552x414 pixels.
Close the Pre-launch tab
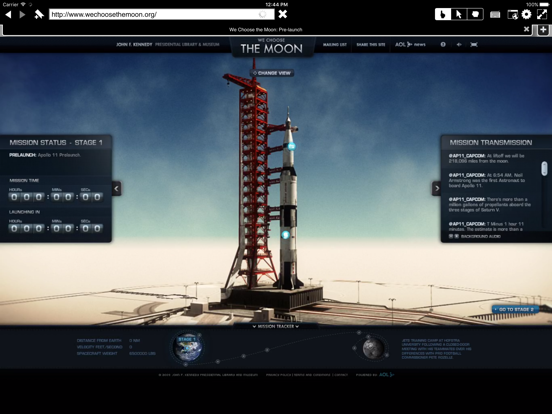coord(526,29)
